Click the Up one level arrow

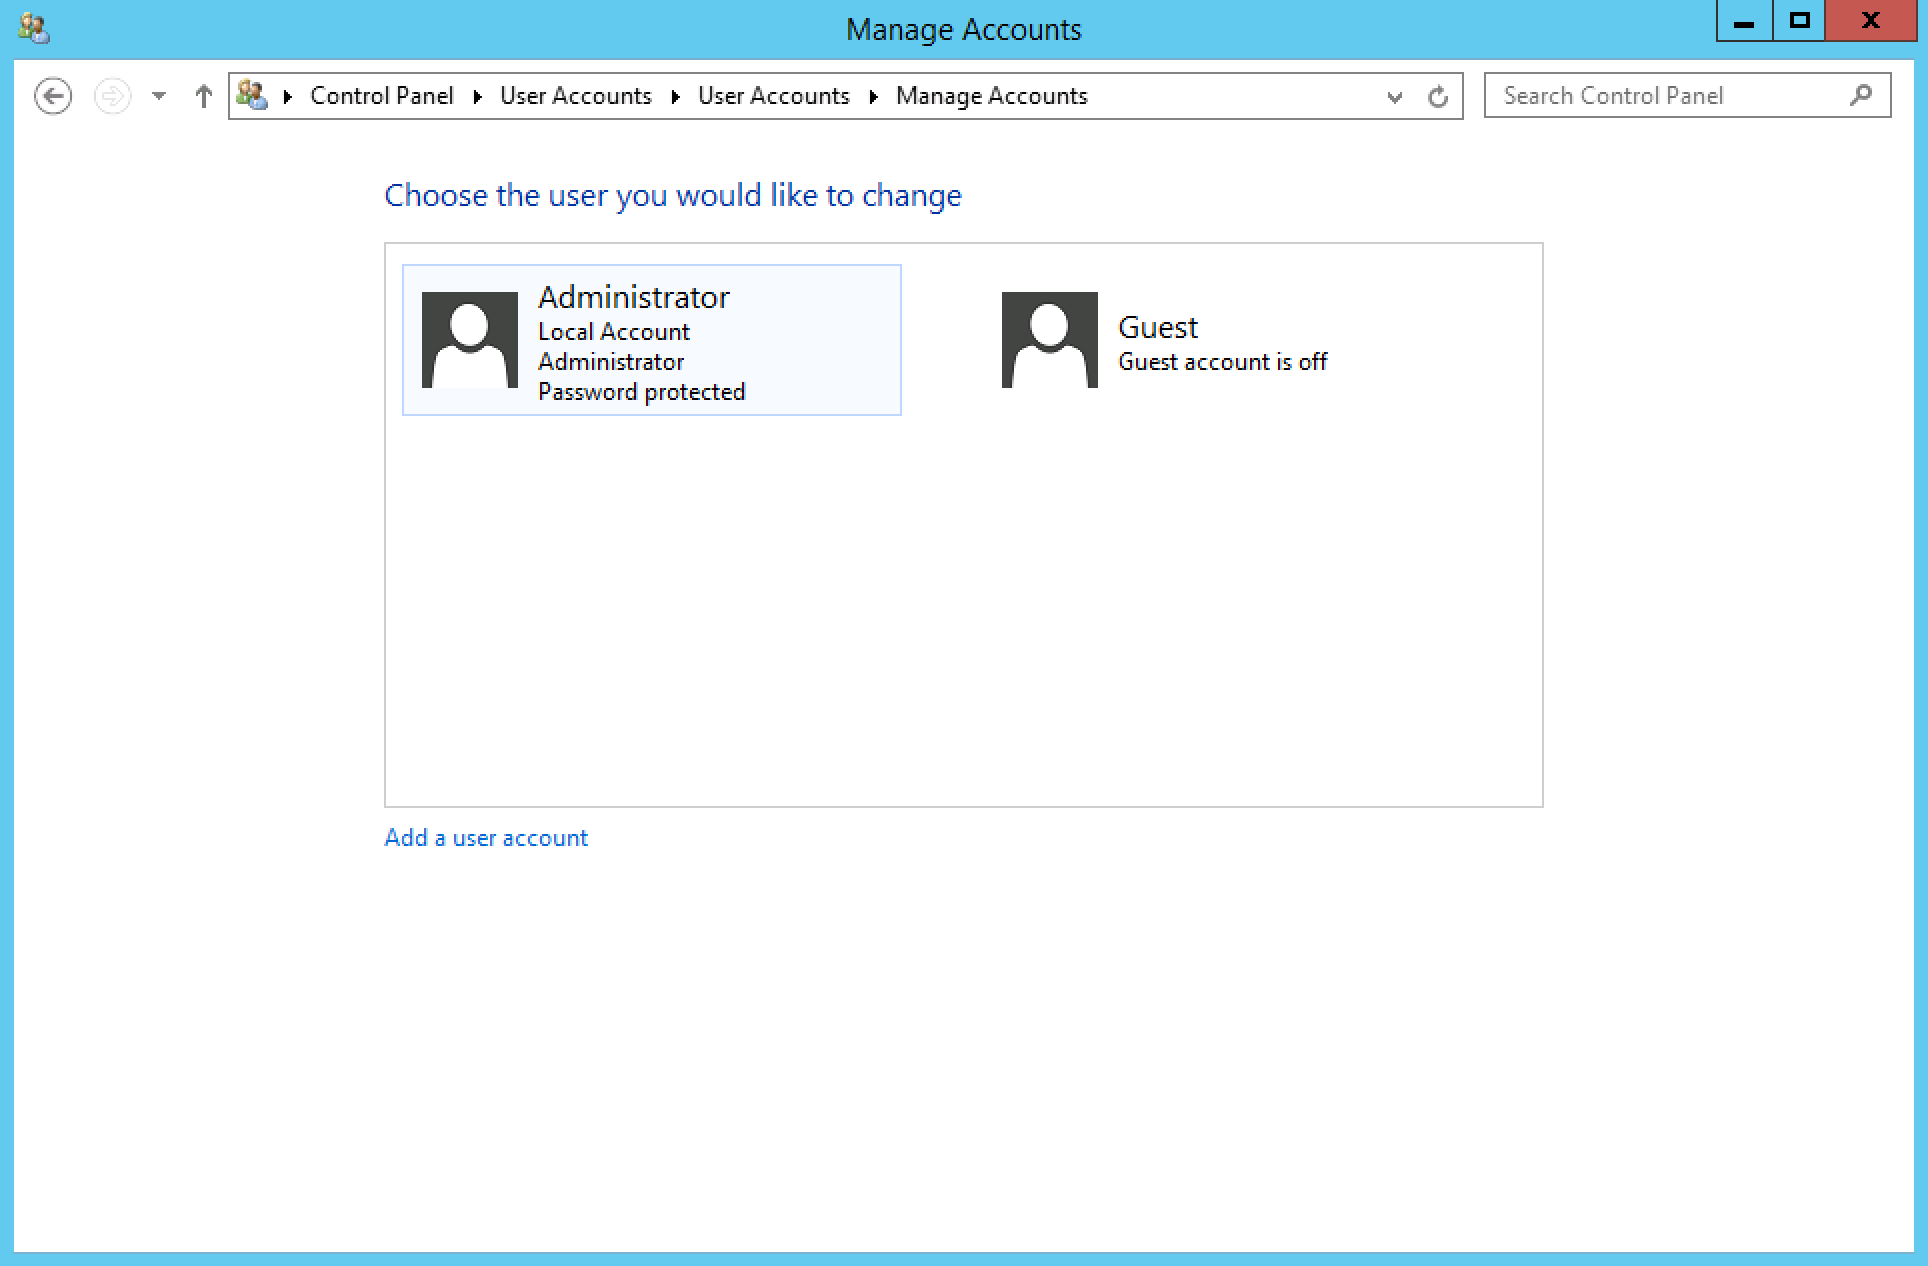204,96
